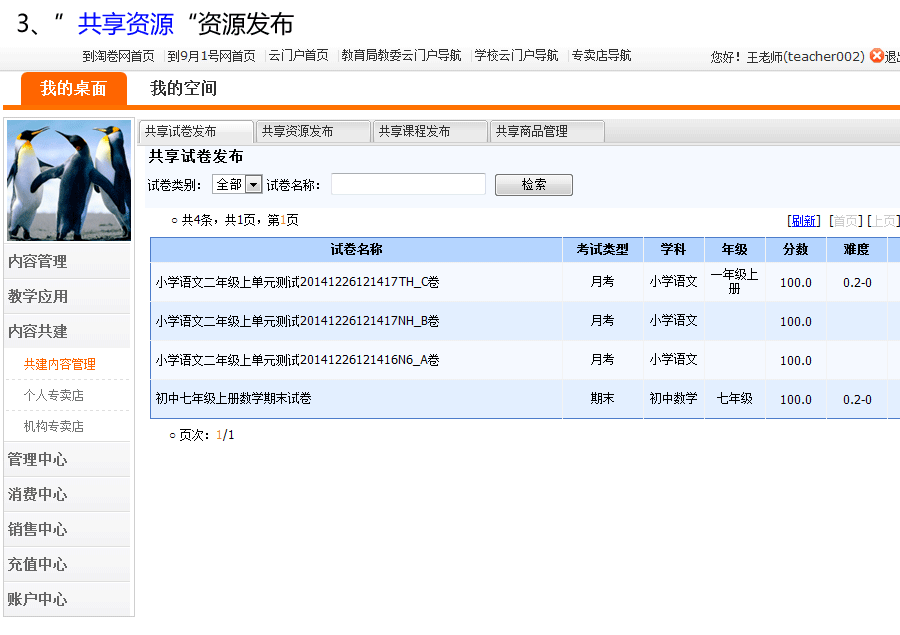Click the 试卷名称 column header
The image size is (900, 635).
[x=356, y=250]
